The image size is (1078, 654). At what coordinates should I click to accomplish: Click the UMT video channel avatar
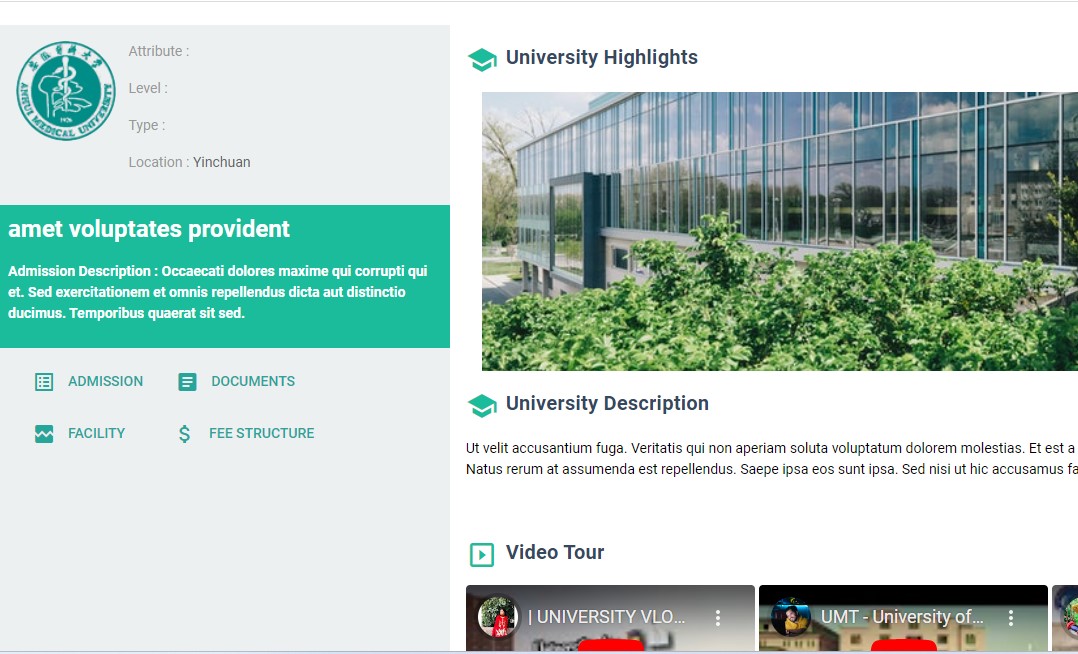790,617
